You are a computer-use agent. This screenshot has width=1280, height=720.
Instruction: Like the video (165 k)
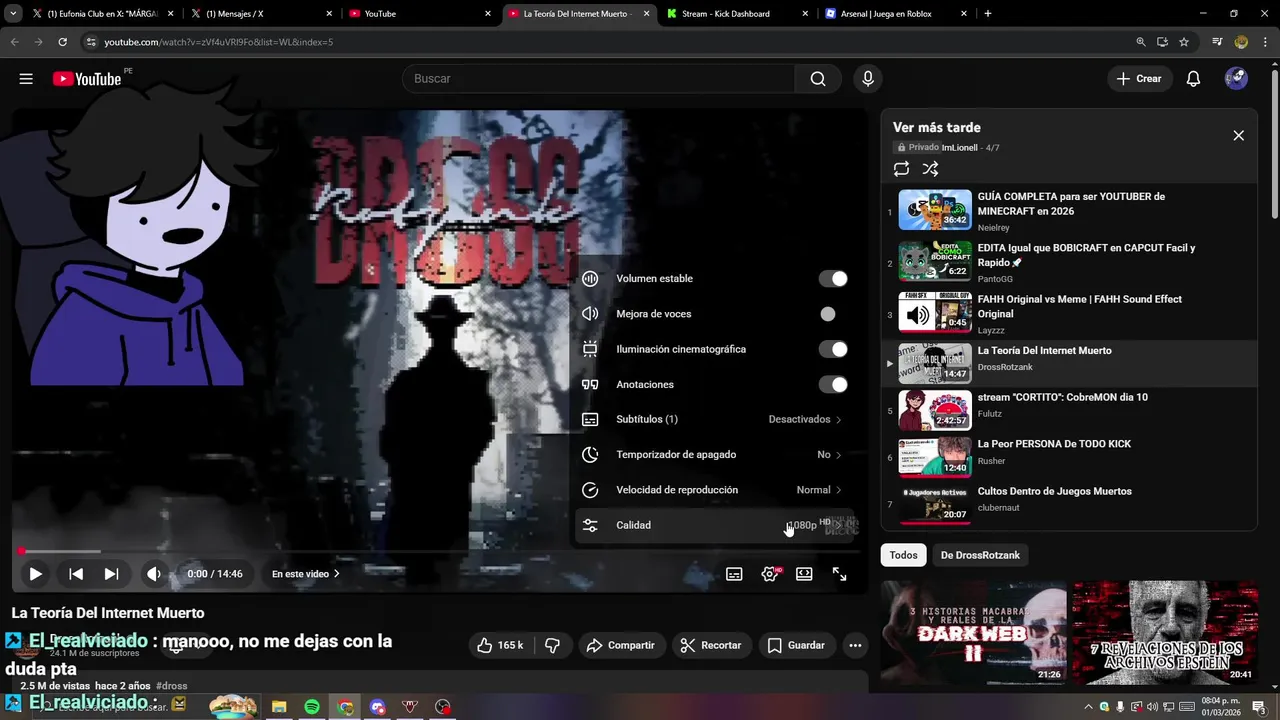(500, 645)
